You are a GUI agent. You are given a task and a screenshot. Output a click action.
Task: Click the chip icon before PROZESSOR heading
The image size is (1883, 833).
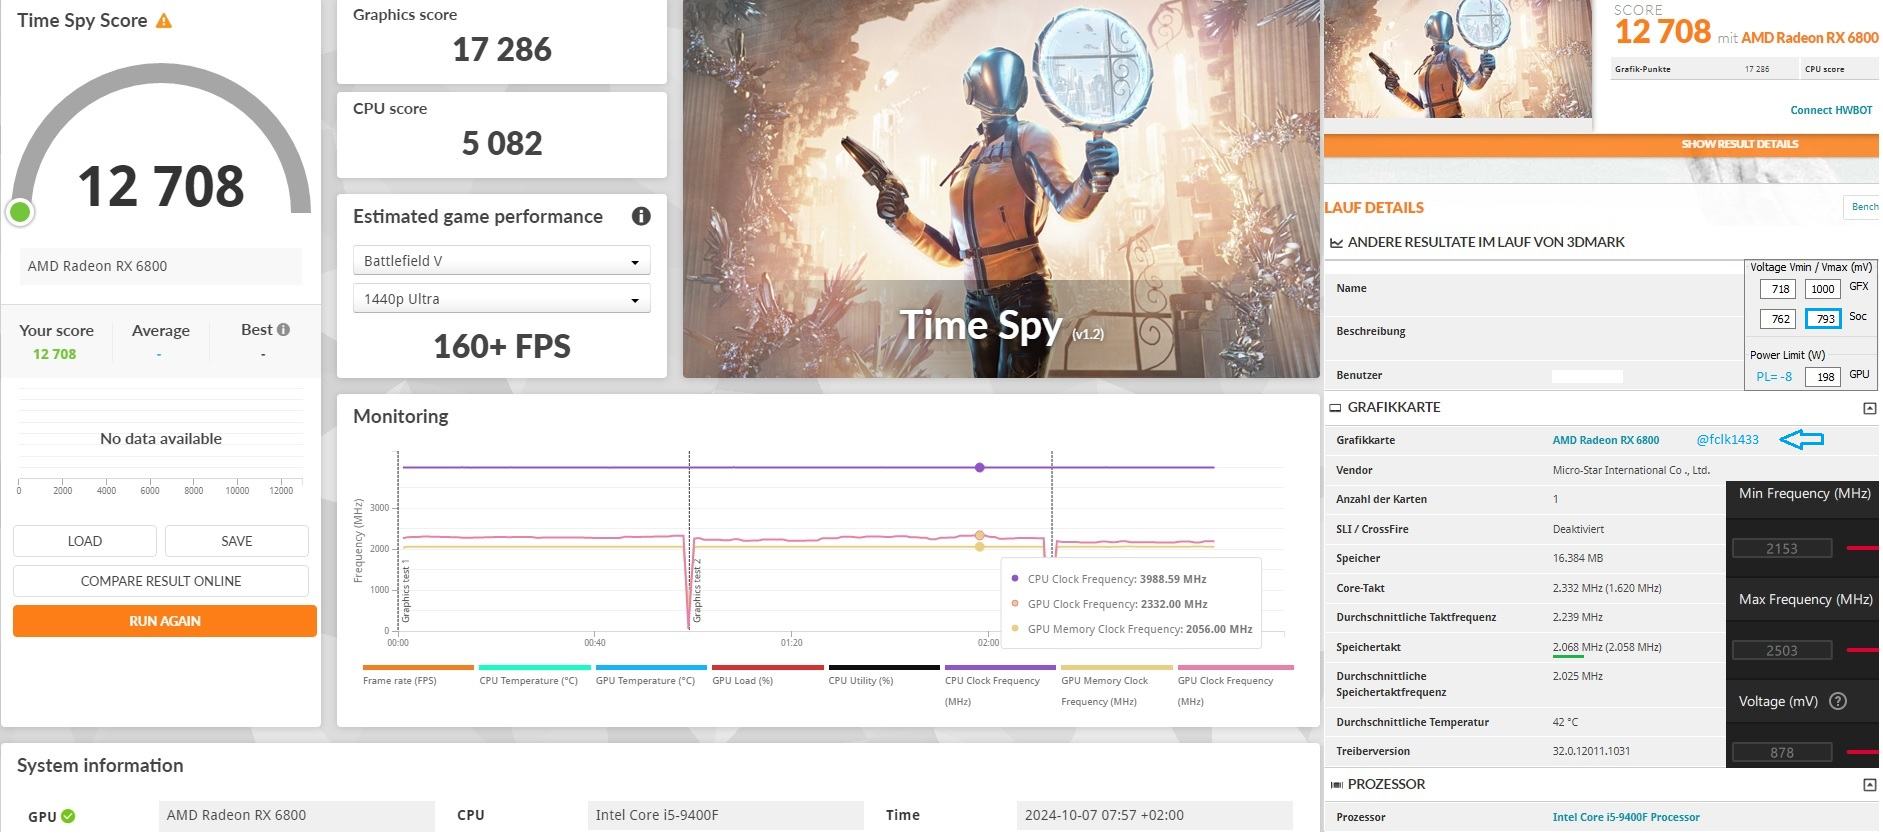(x=1336, y=784)
